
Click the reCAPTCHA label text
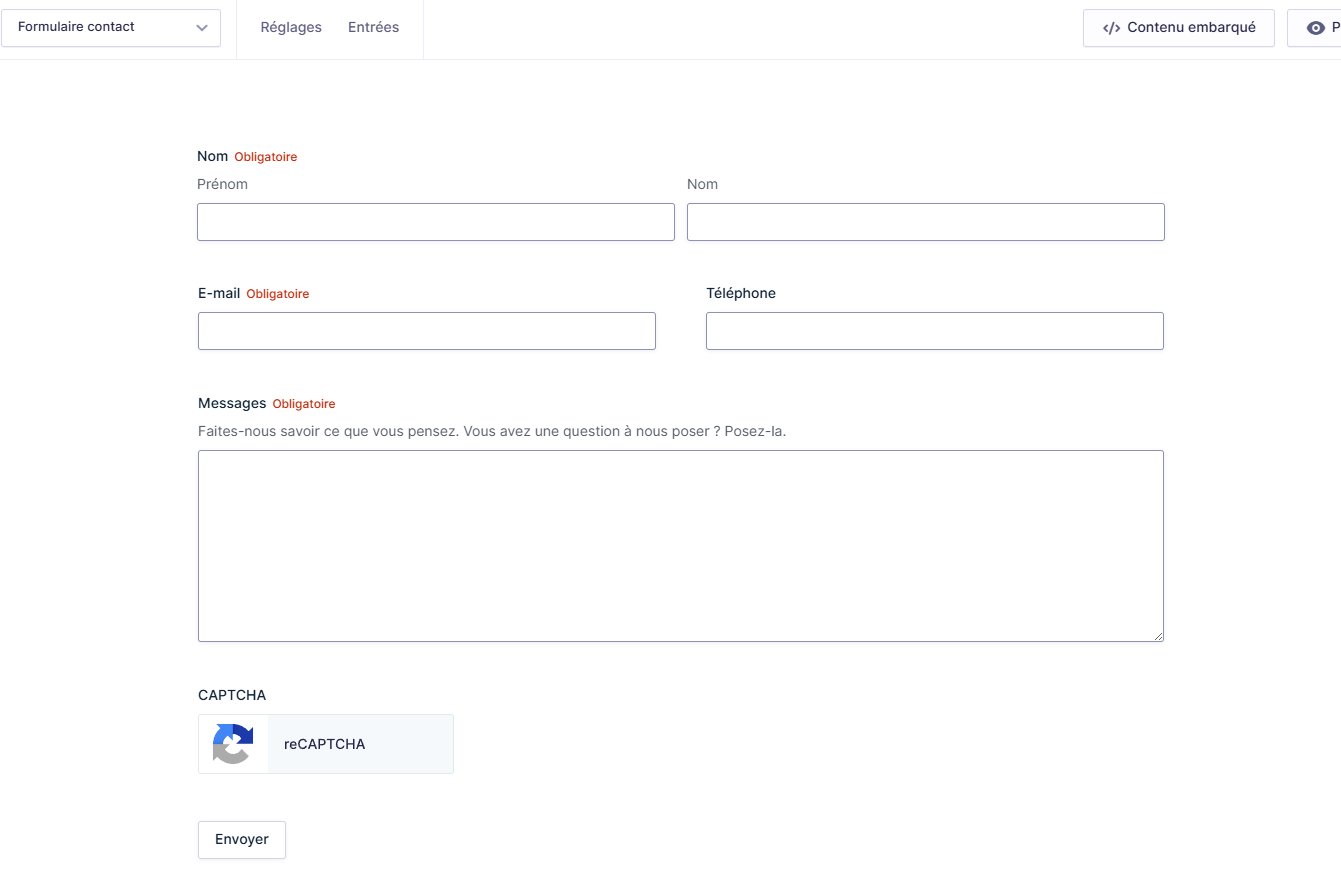pos(325,744)
